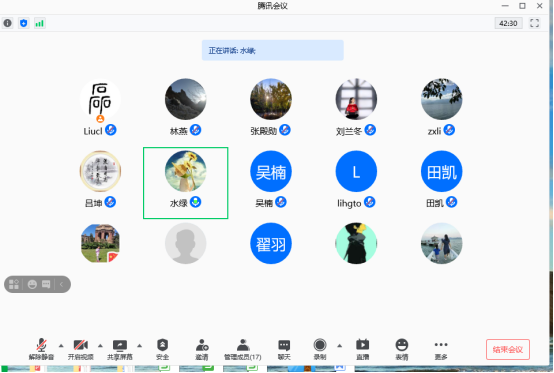Select the 水绿 speaking participant avatar
The image size is (554, 373).
pos(185,171)
